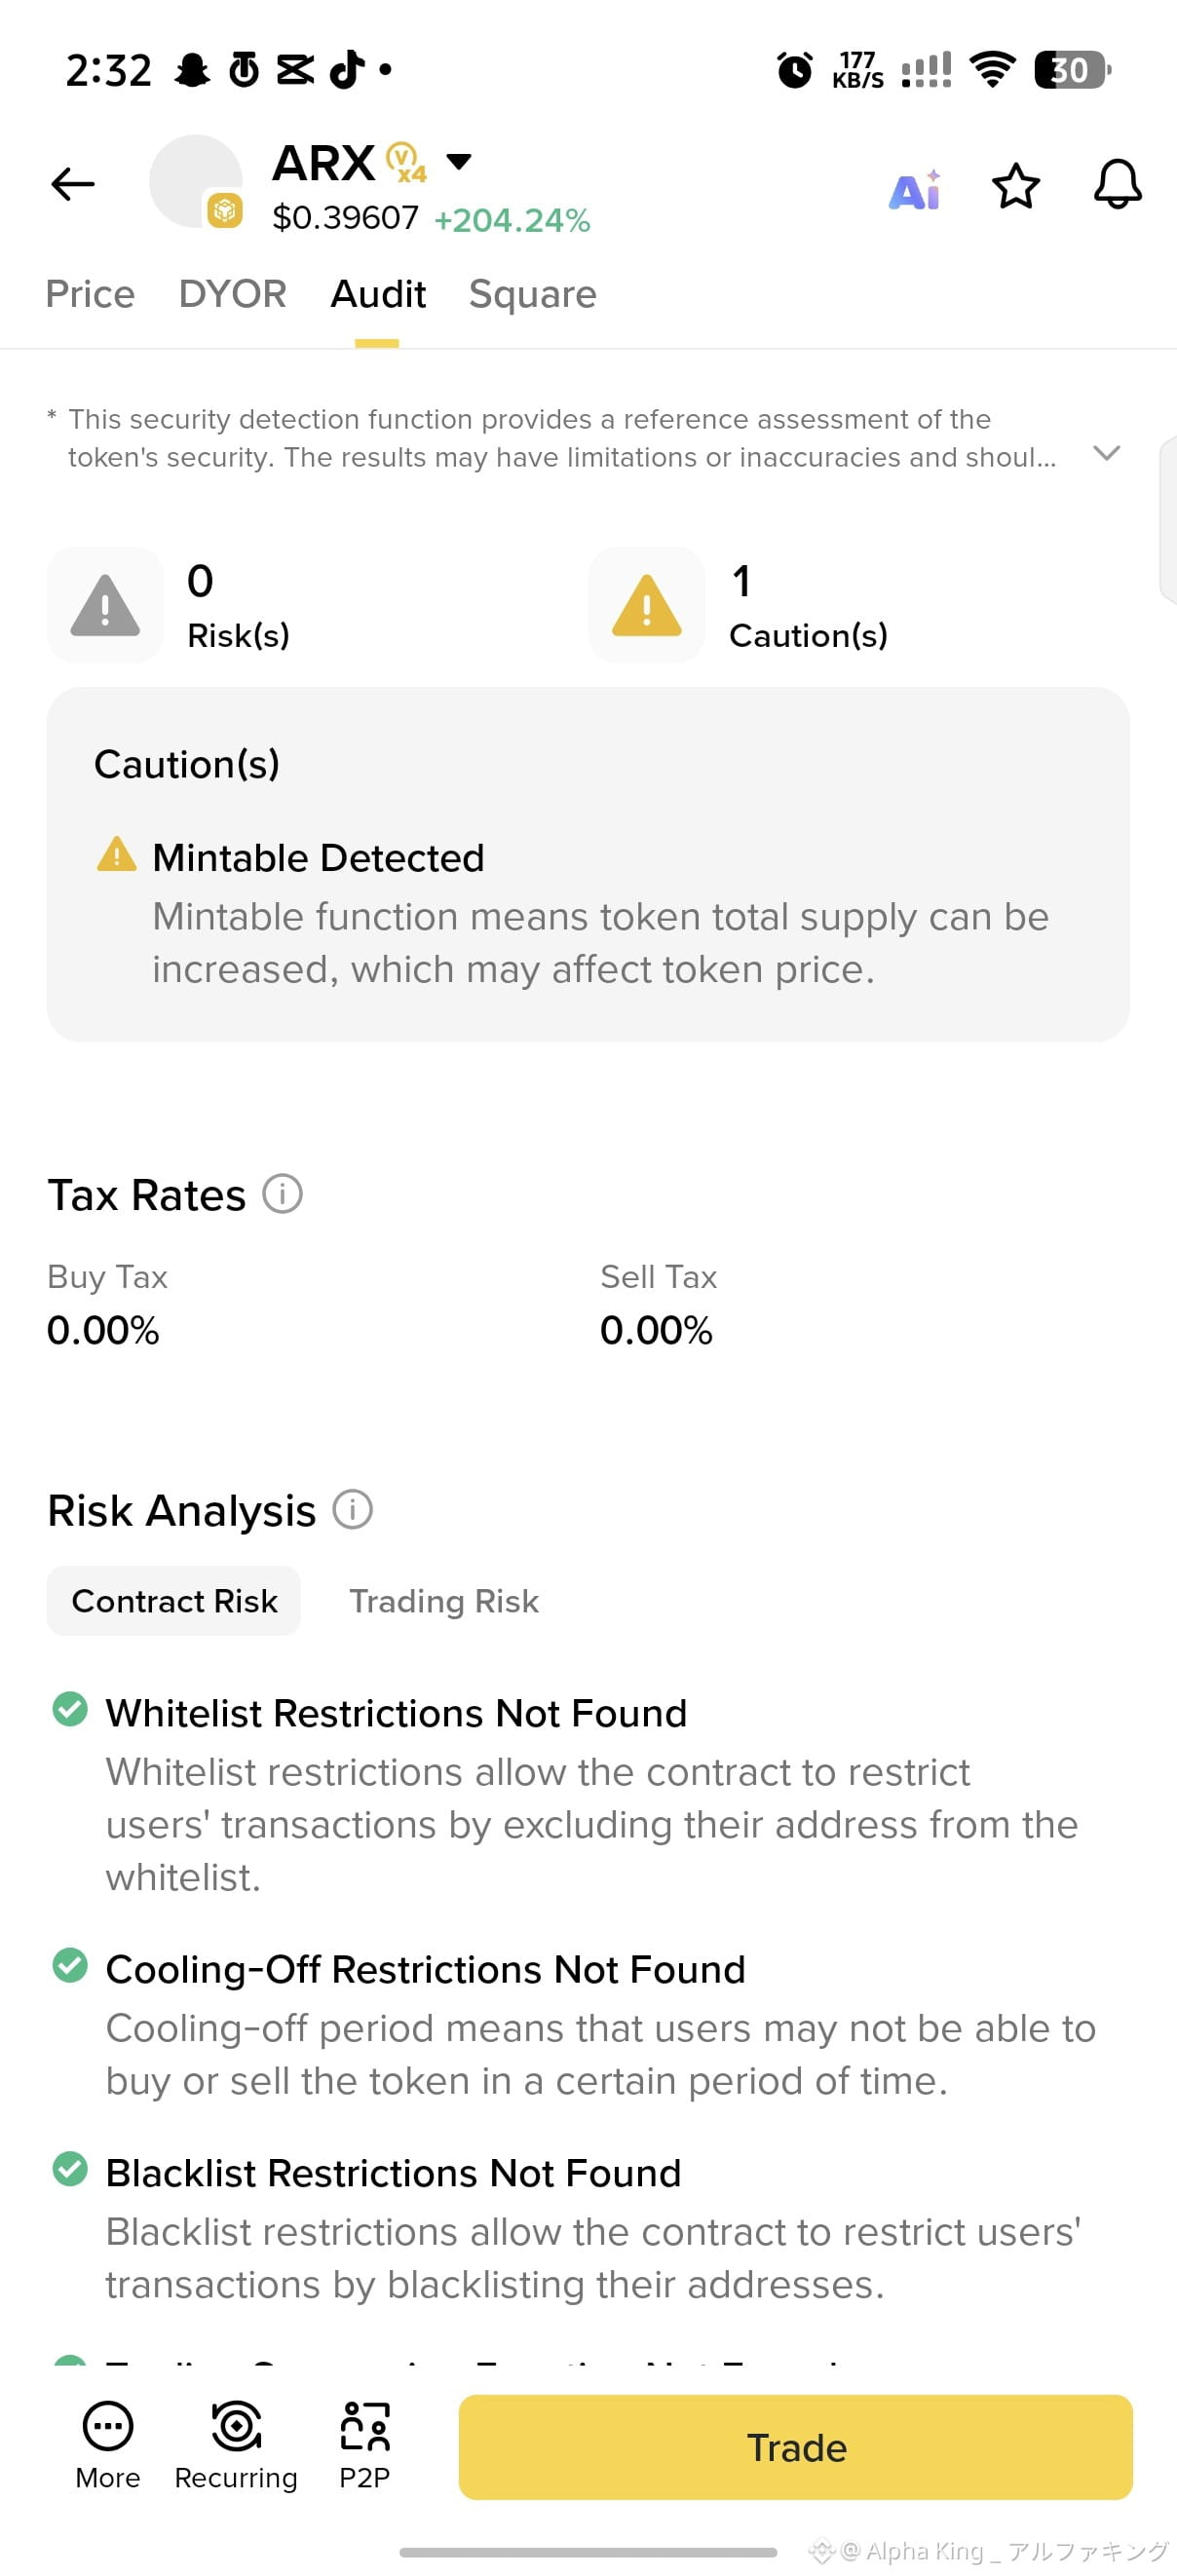Tap the Caution(s) yellow warning indicator

[x=646, y=605]
